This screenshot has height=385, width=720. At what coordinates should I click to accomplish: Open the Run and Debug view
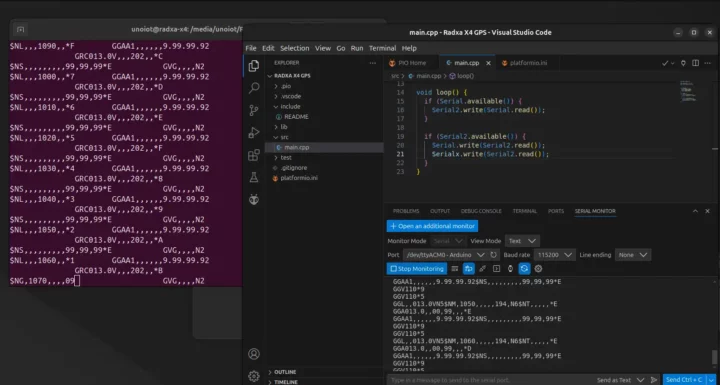pos(253,133)
